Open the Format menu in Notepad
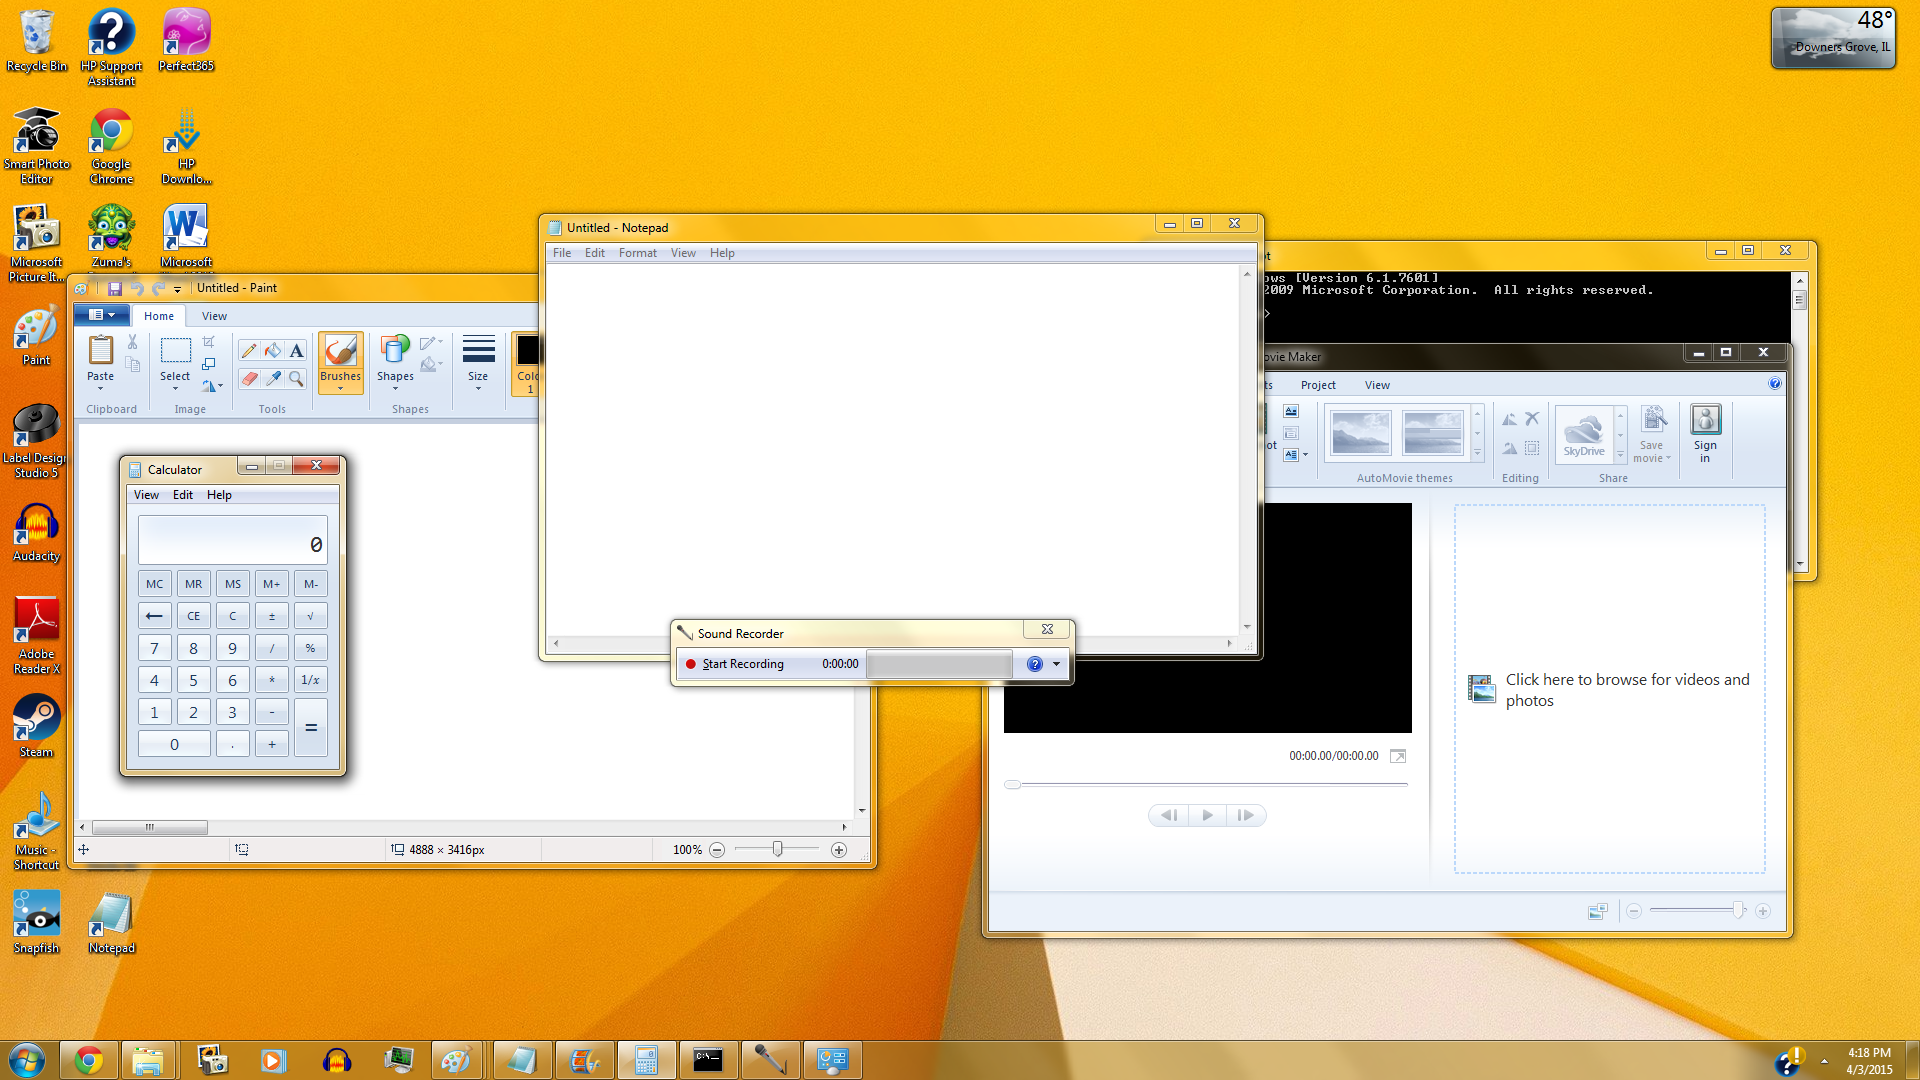1920x1080 pixels. pos(638,253)
